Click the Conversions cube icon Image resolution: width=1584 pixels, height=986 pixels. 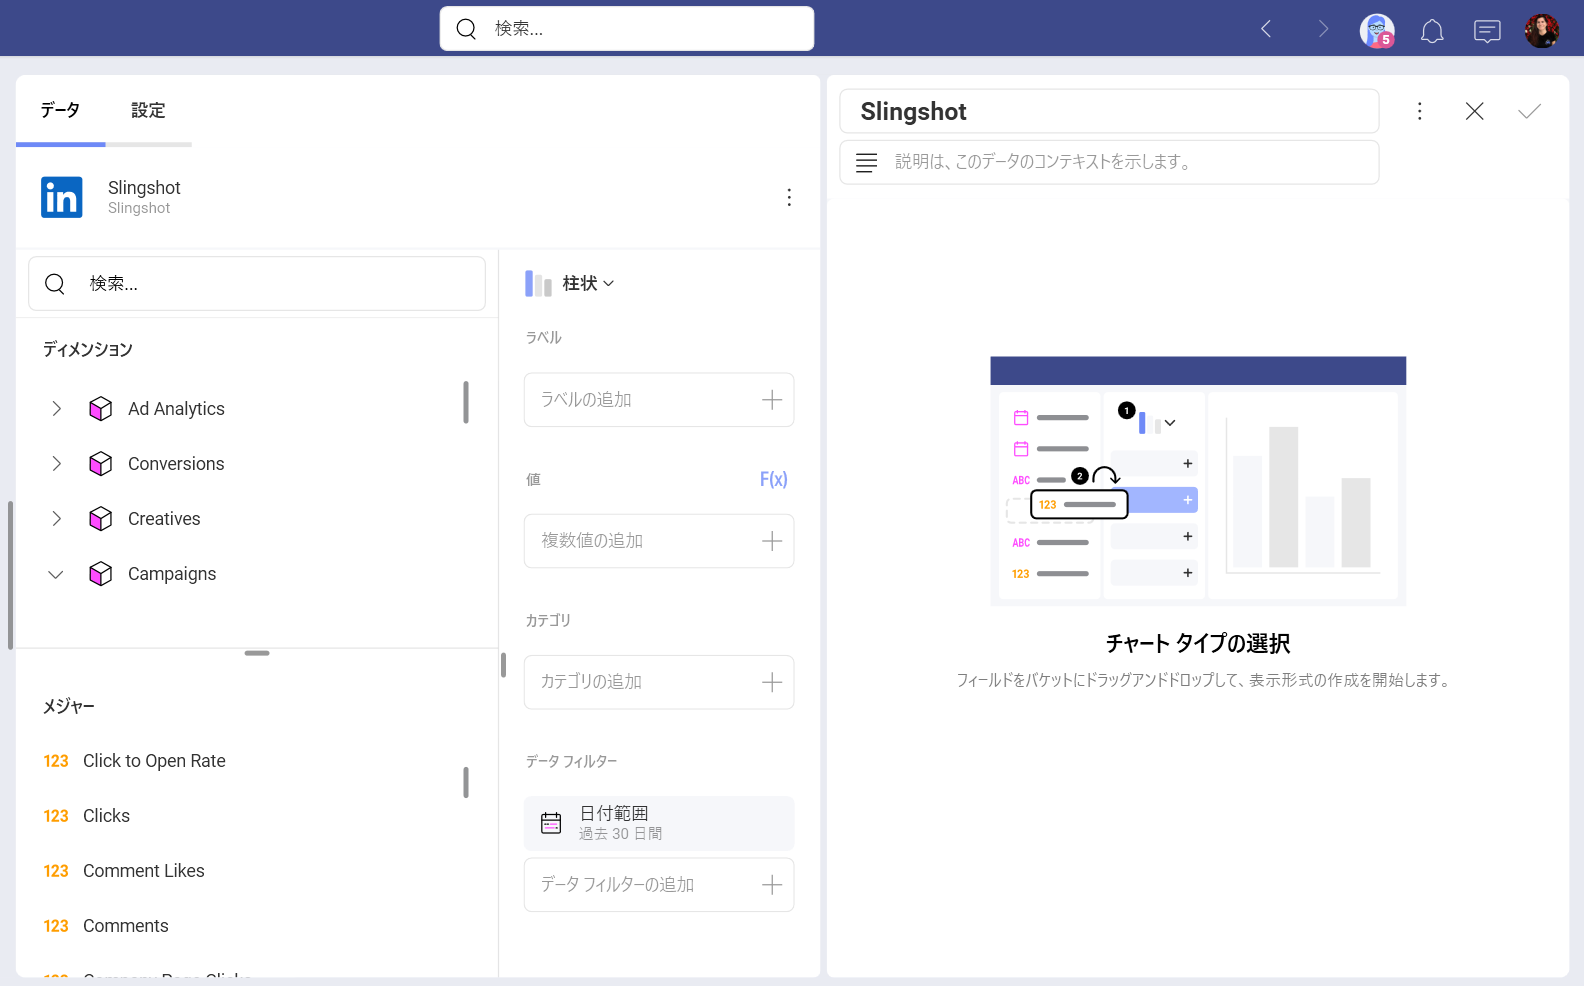[x=101, y=464]
